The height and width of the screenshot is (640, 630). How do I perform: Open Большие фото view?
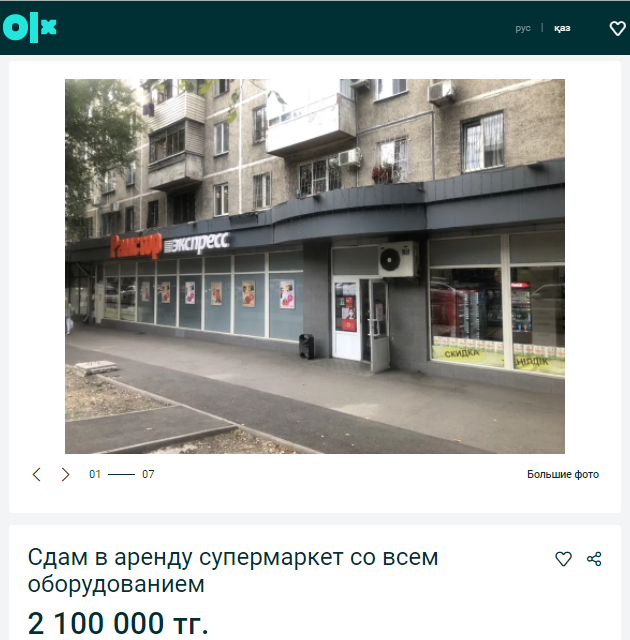(563, 474)
